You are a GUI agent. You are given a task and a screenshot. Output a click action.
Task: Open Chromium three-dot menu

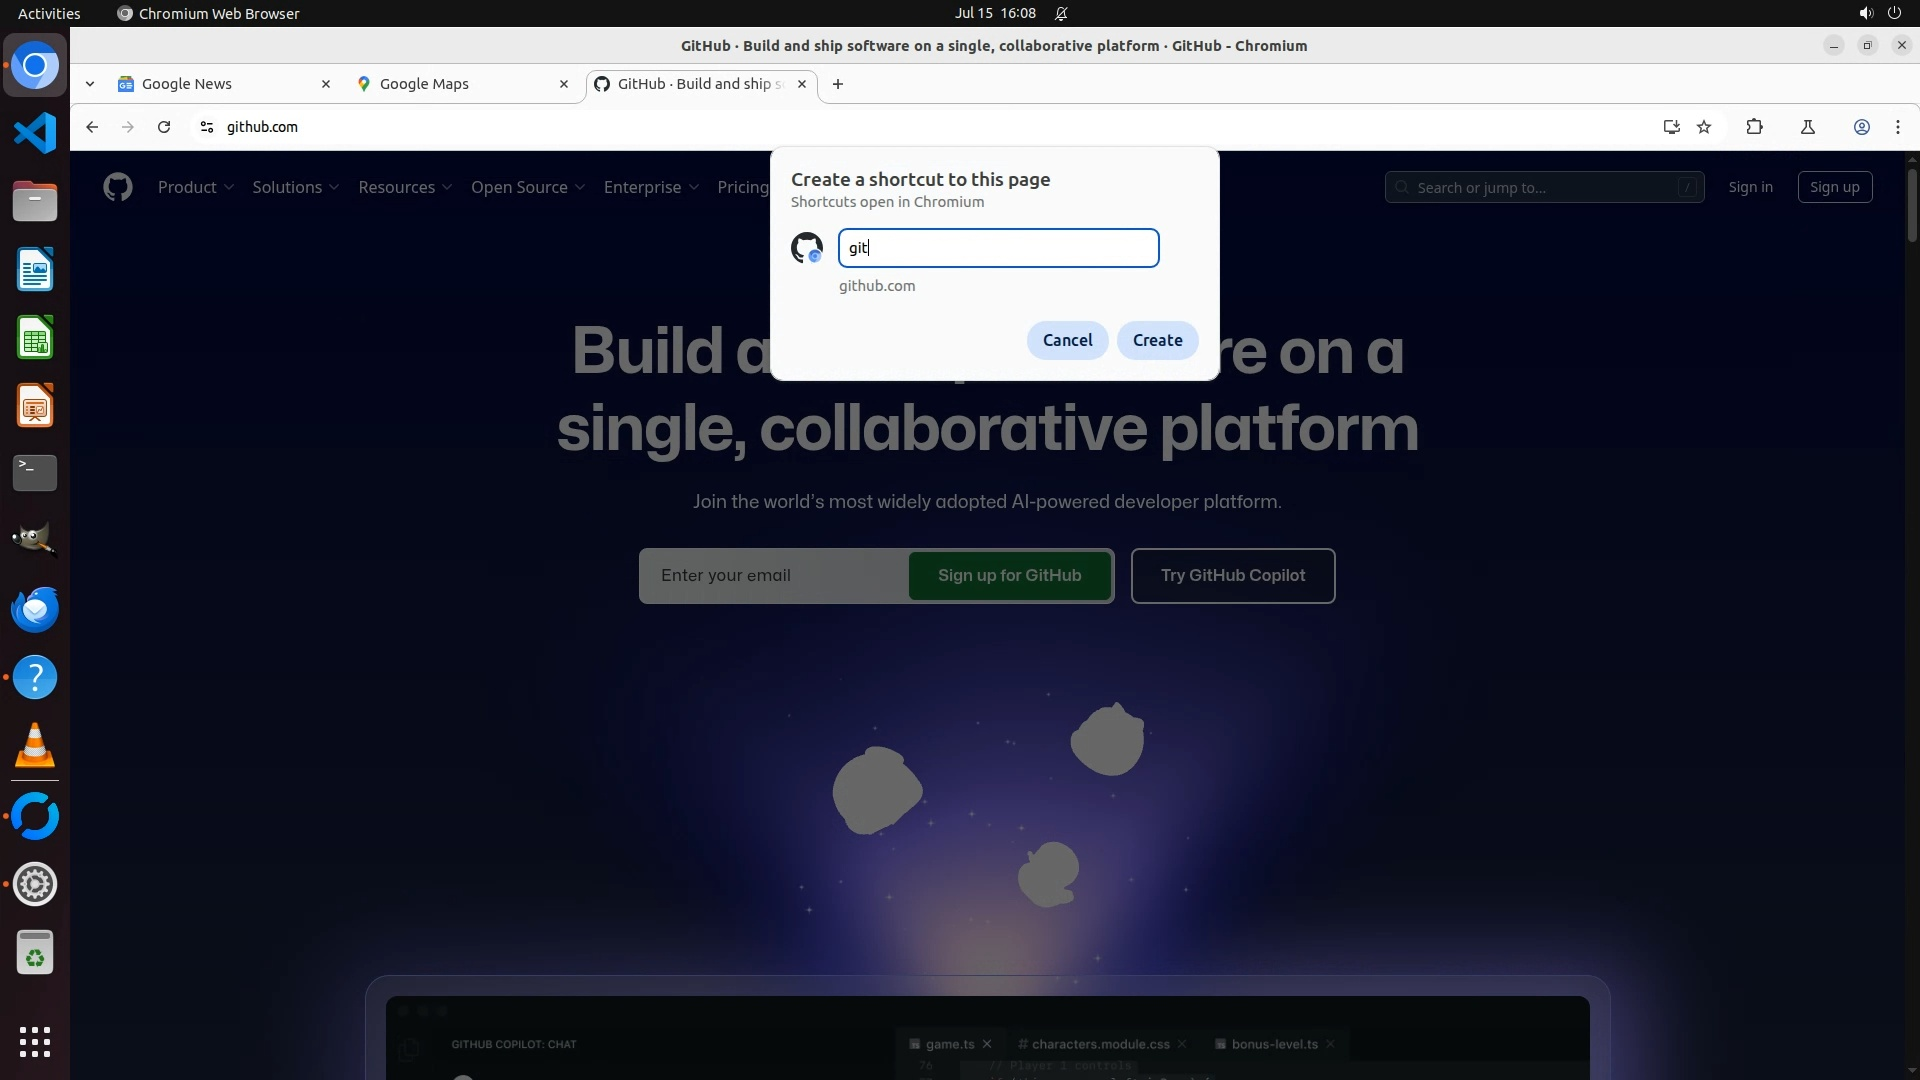pyautogui.click(x=1897, y=127)
